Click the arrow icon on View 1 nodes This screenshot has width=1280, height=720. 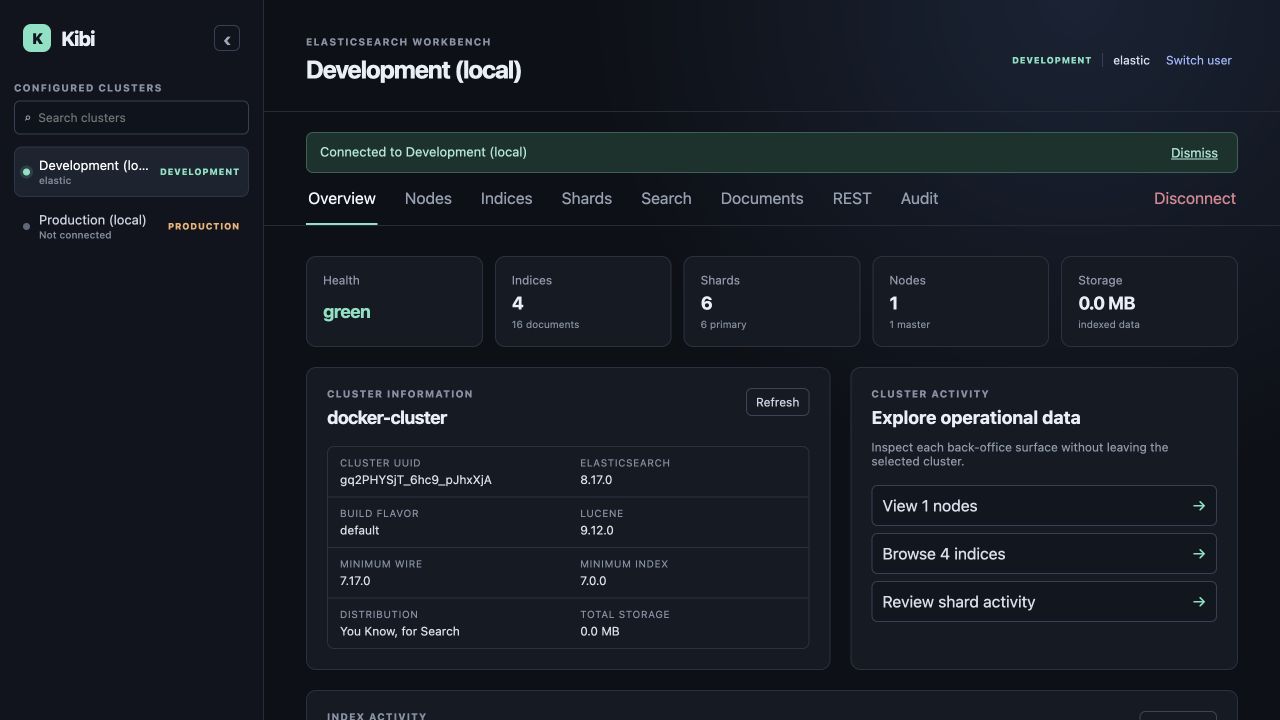(x=1198, y=506)
